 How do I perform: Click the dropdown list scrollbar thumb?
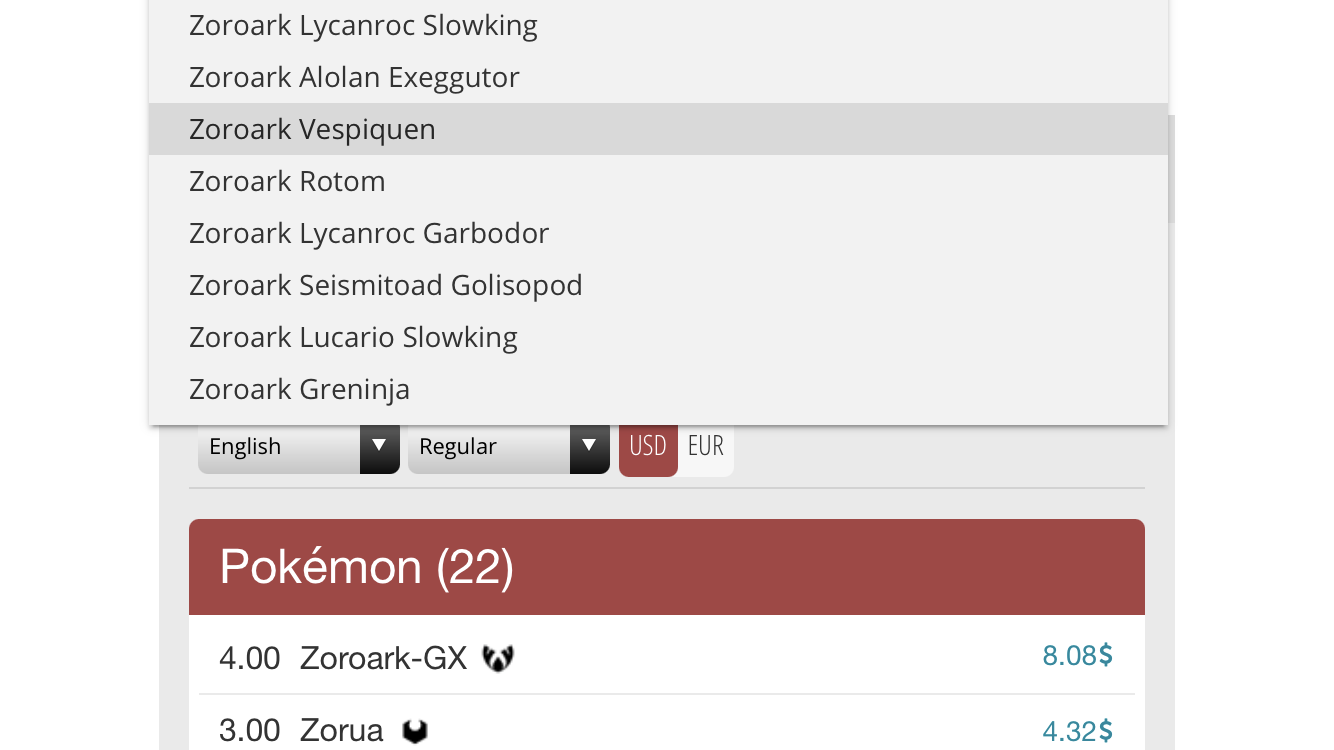(x=1171, y=169)
